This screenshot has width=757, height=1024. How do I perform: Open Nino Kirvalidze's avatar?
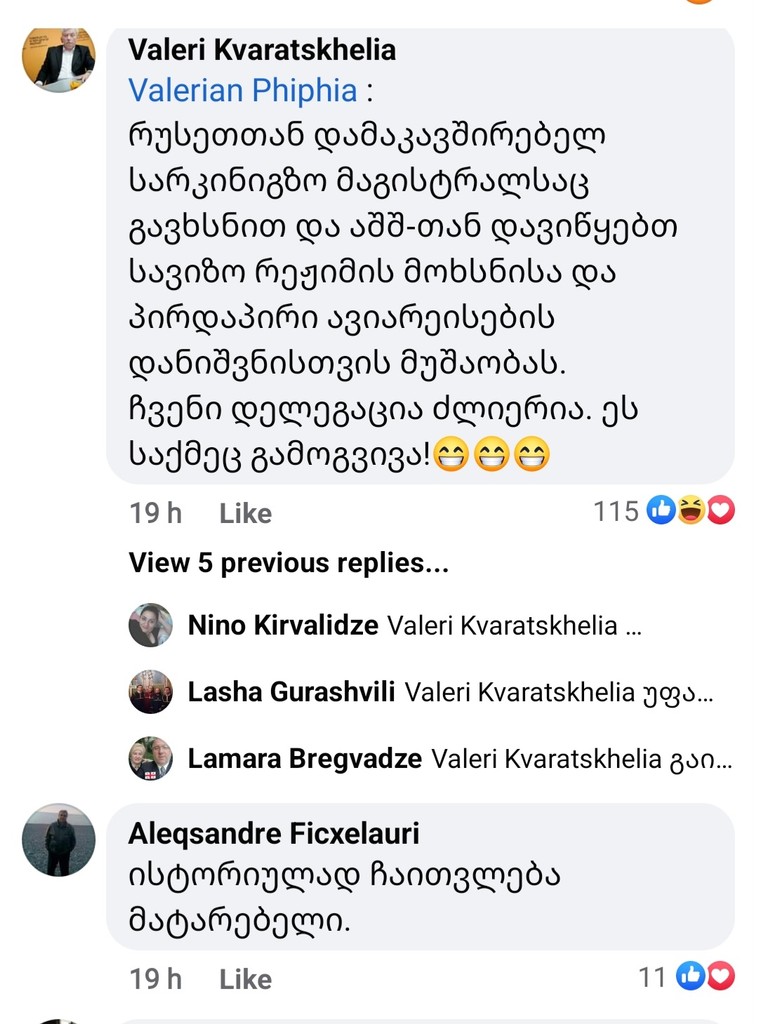coord(150,626)
